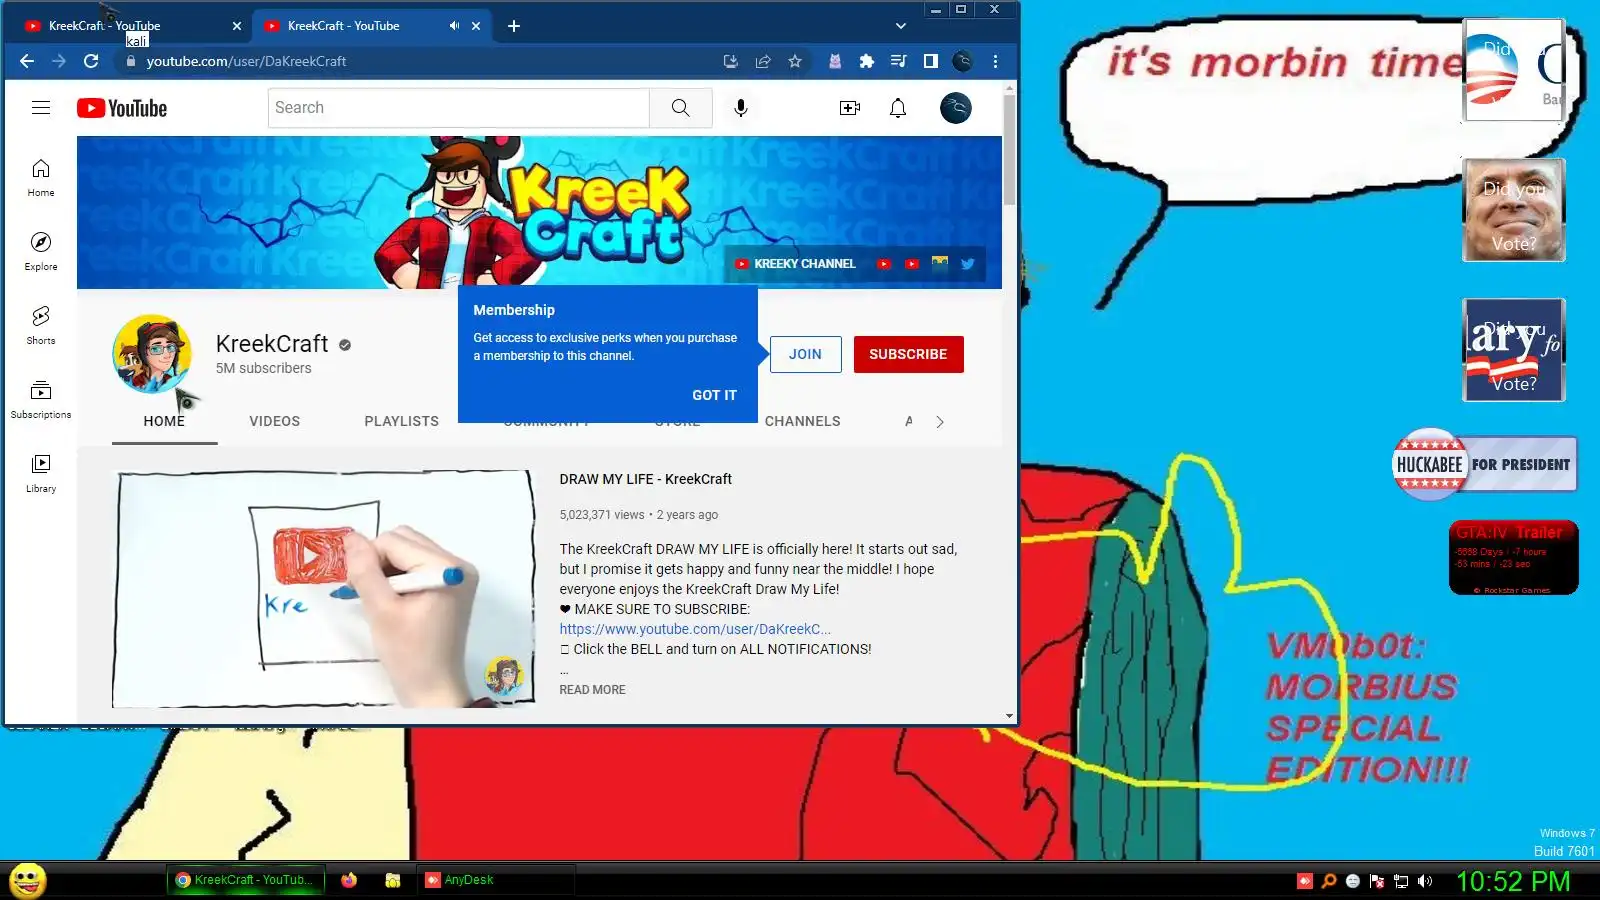The height and width of the screenshot is (900, 1600).
Task: Play the Draw My Life video thumbnail
Action: tap(323, 589)
